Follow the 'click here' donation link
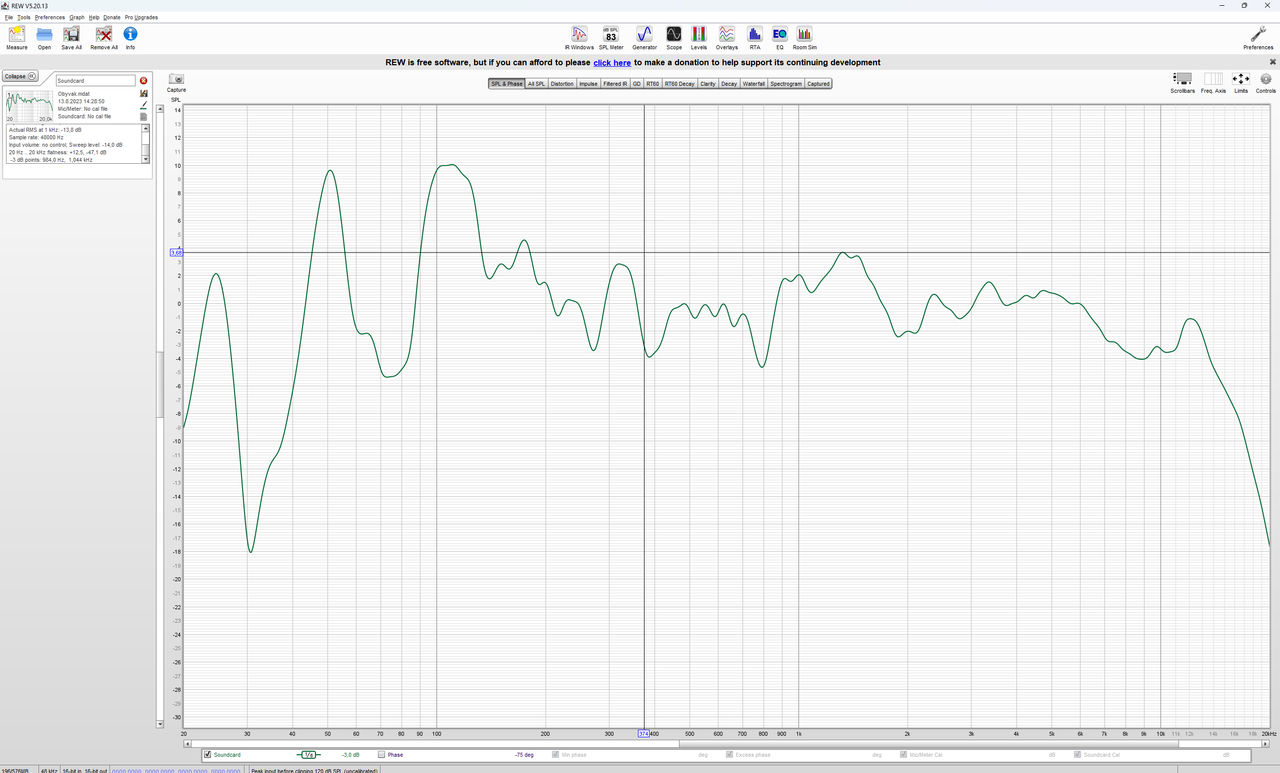The image size is (1280, 773). pos(612,62)
